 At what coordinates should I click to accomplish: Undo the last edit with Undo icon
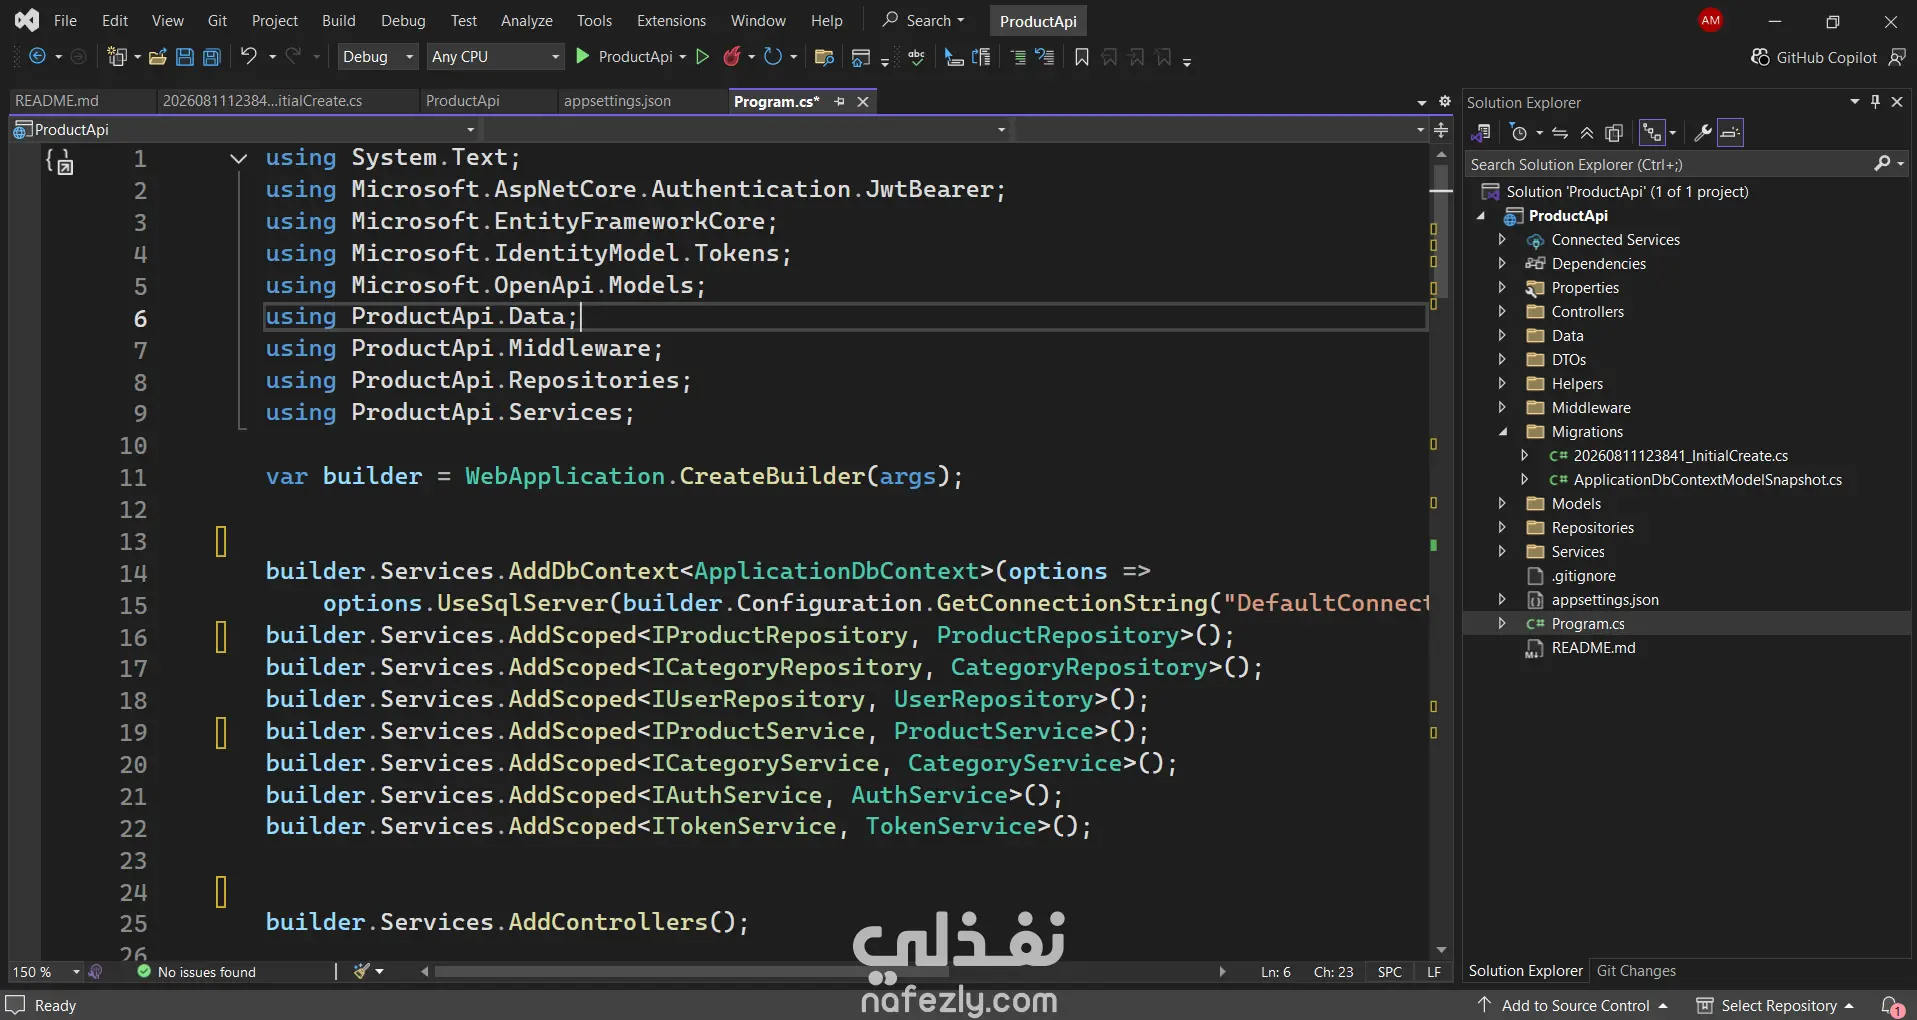coord(249,57)
